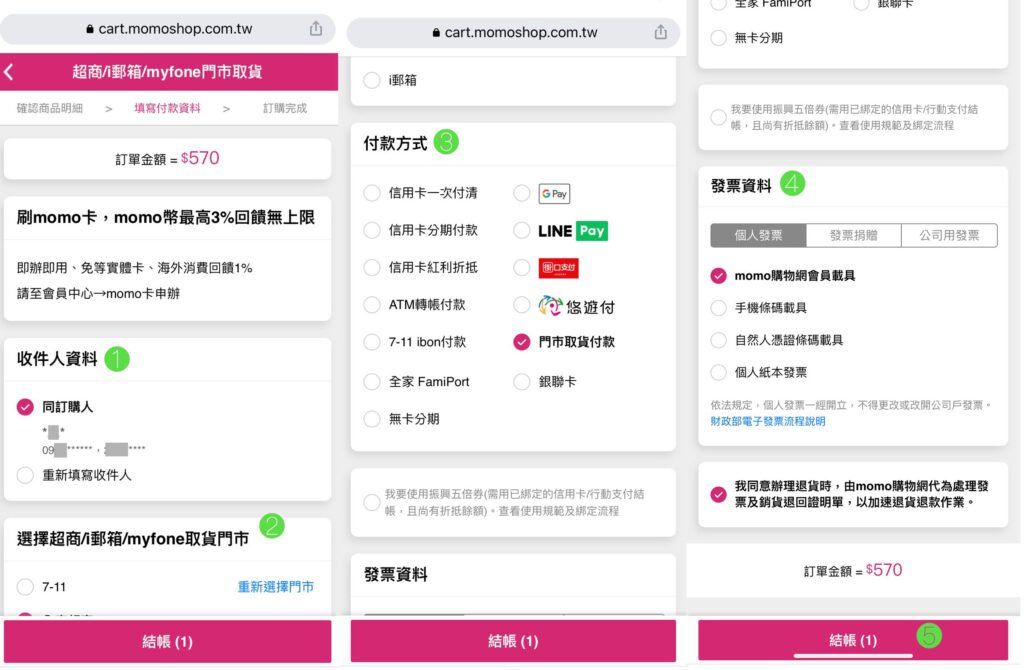Tap the 即辦即用、免等實體卡、海外消費回饋1% text

135,268
